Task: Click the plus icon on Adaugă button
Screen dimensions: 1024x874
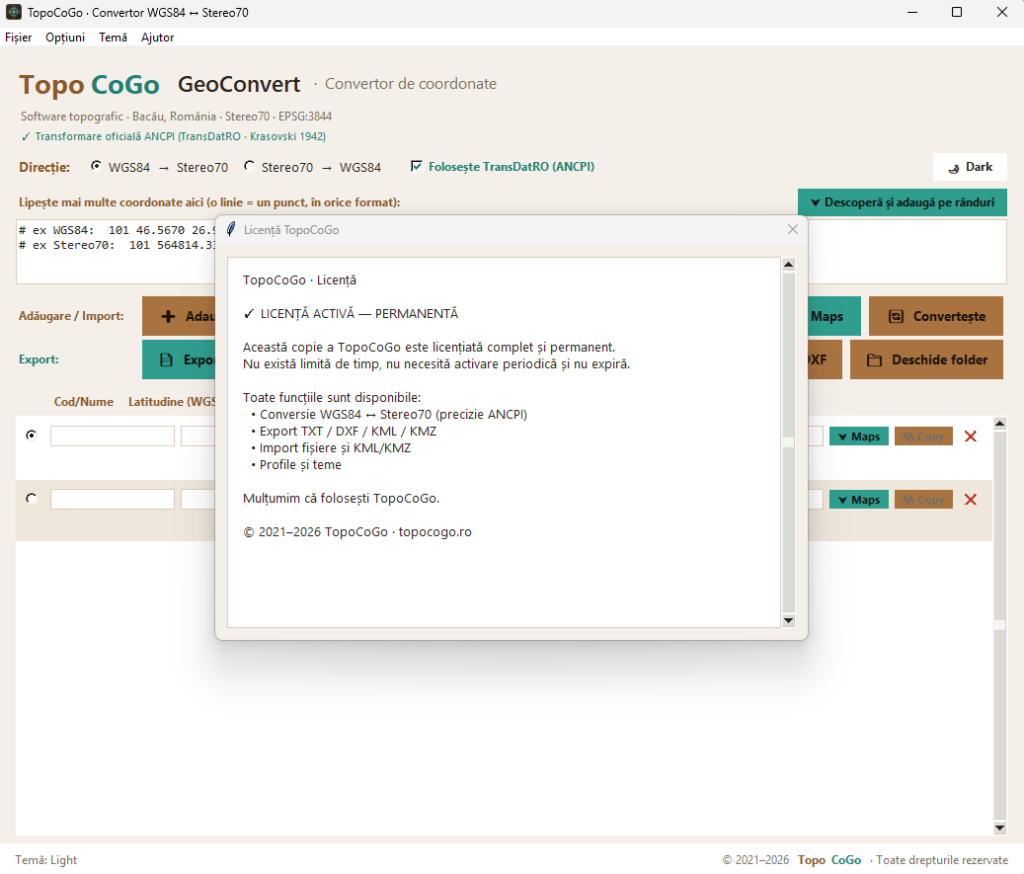Action: coord(168,316)
